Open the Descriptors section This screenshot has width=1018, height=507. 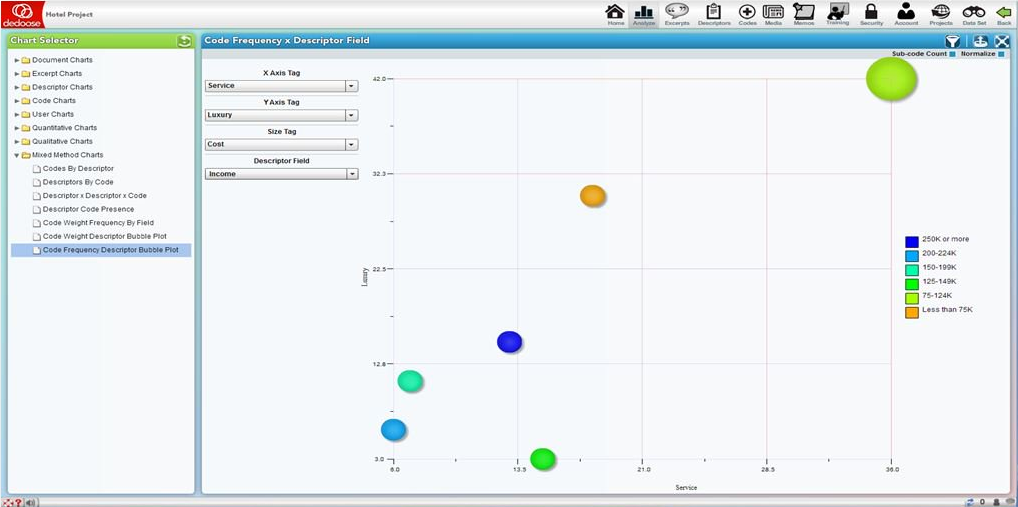point(714,14)
